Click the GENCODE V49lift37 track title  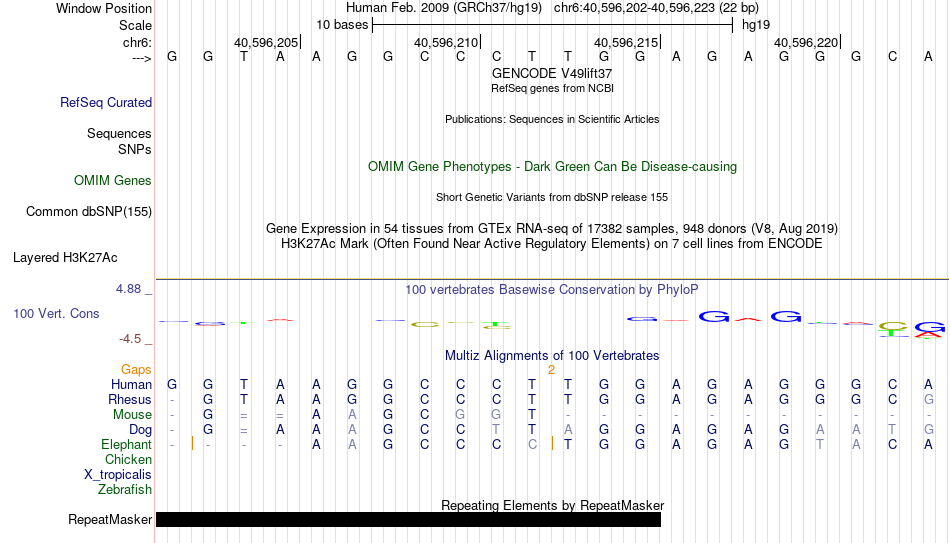click(x=552, y=73)
